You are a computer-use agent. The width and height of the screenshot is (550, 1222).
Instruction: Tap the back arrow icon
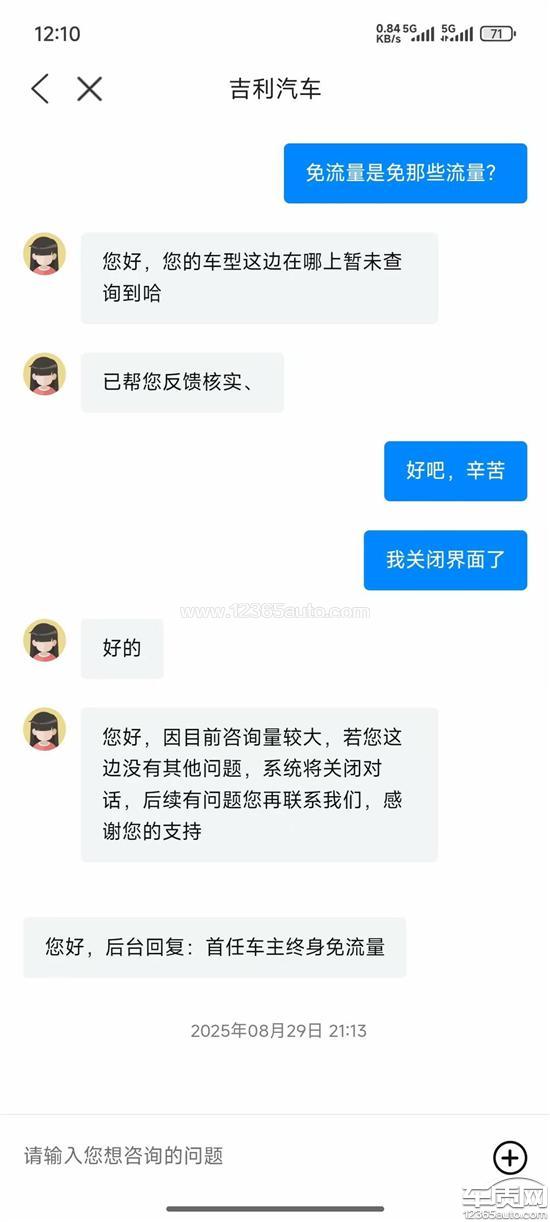click(x=40, y=89)
